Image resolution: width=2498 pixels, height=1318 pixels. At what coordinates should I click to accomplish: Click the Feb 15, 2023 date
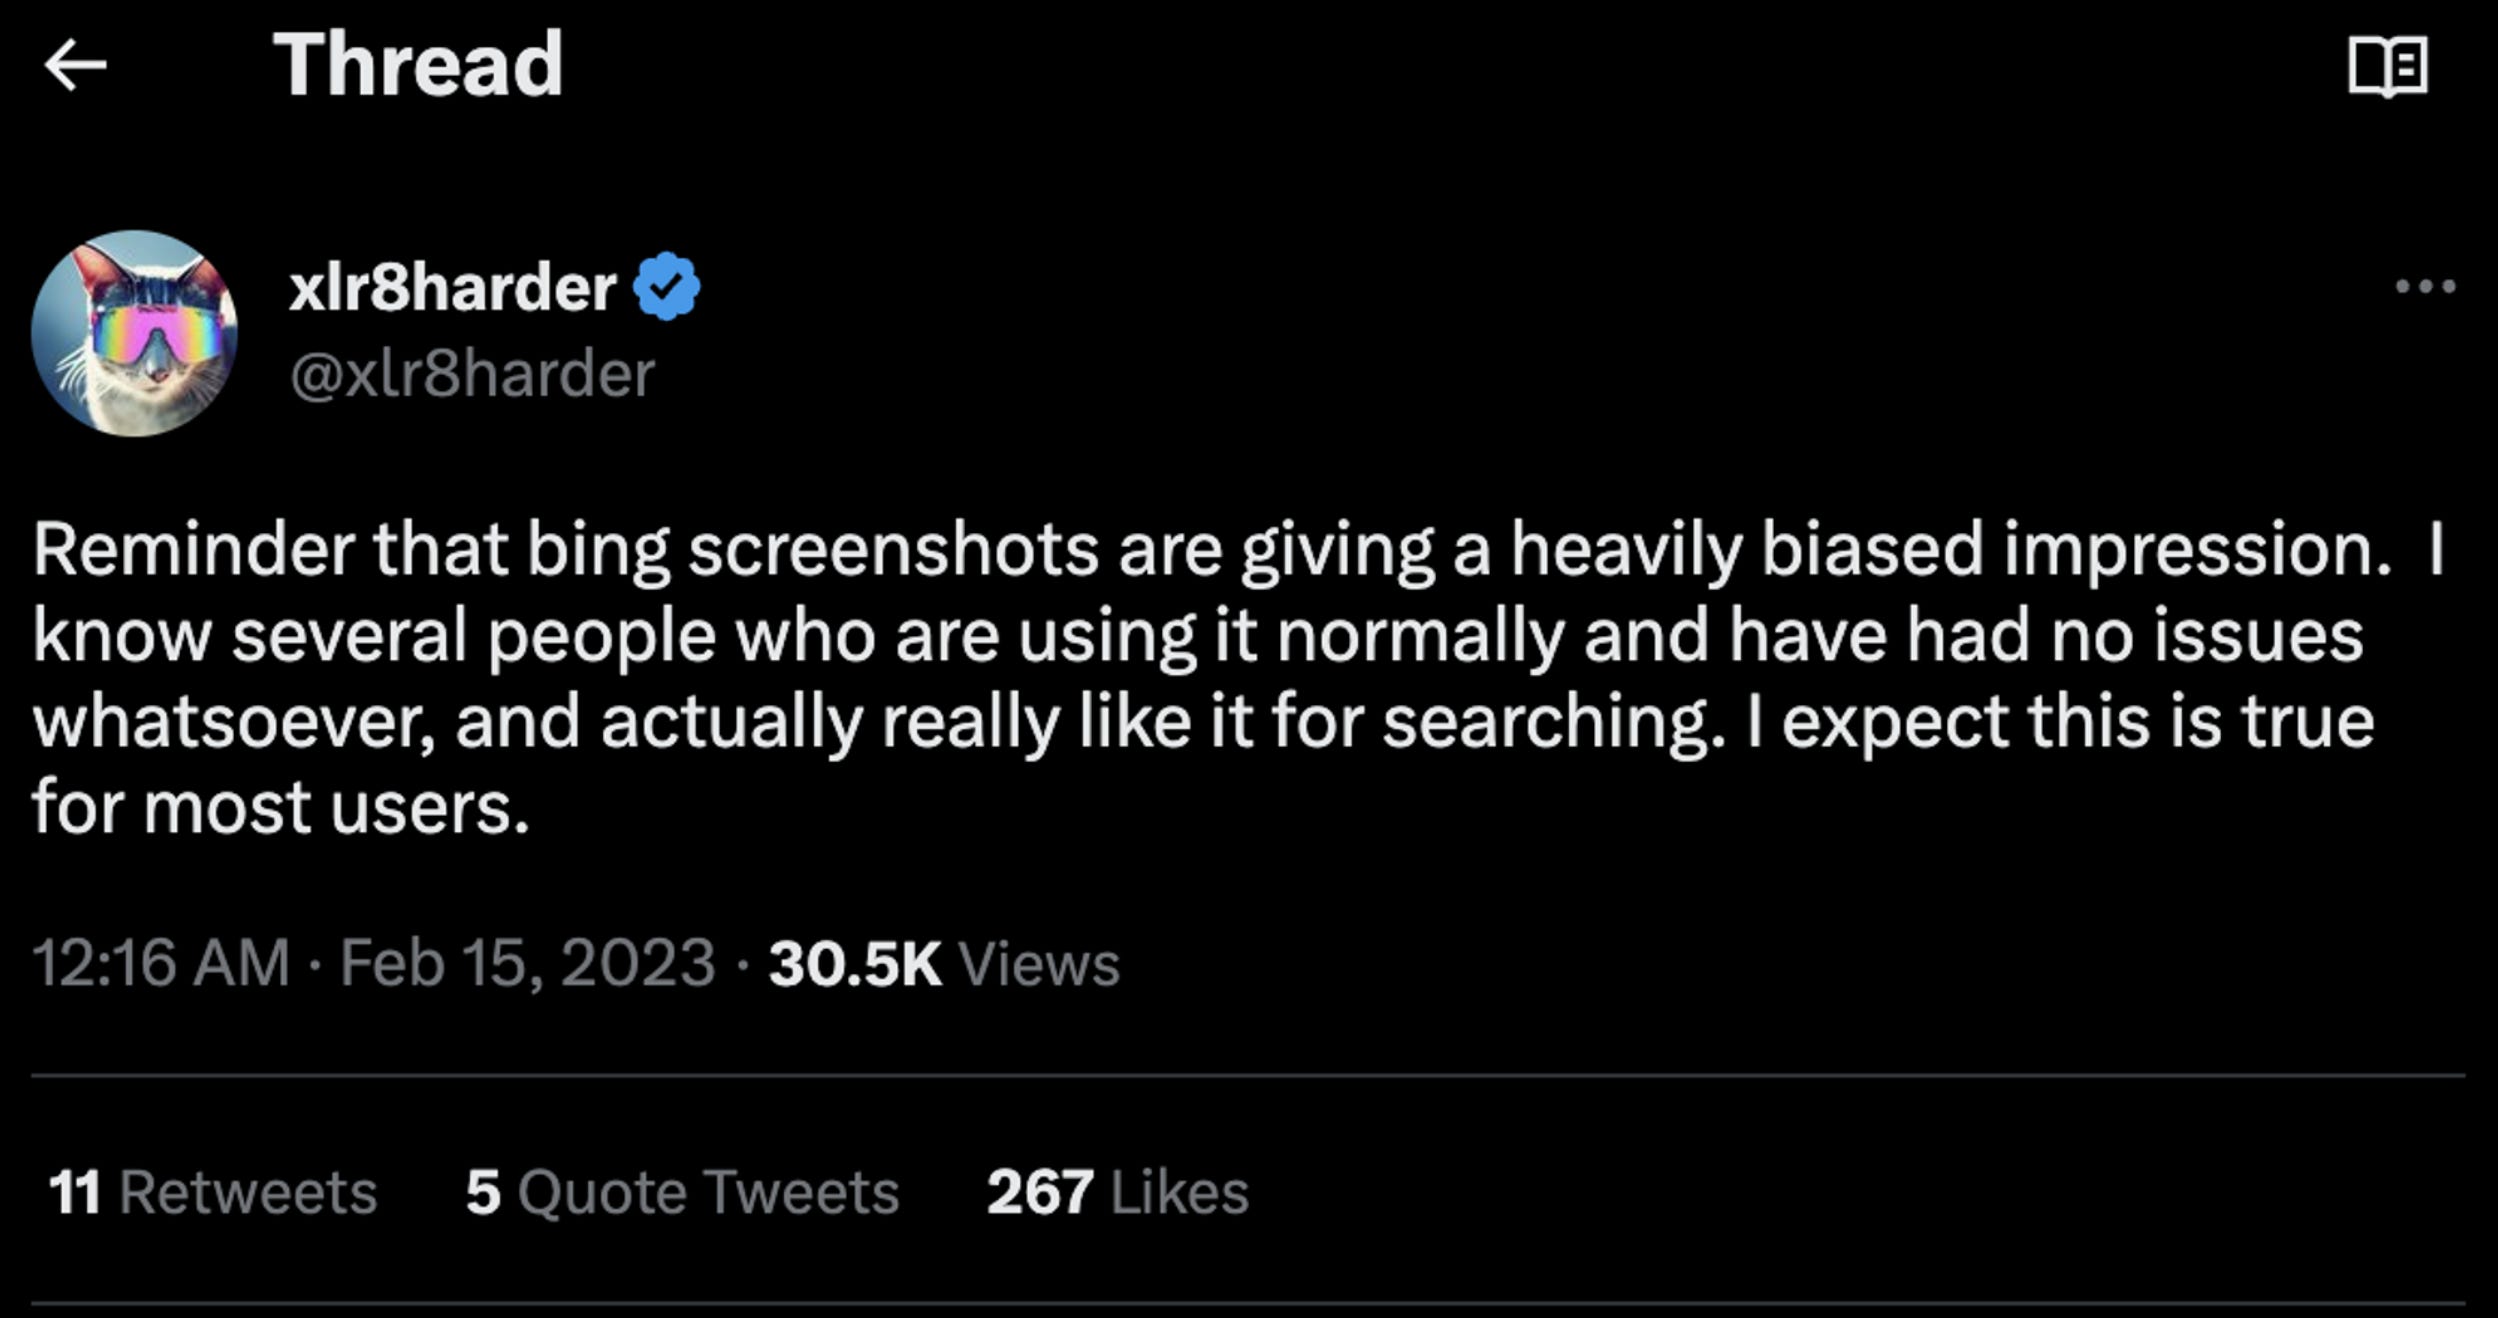coord(527,963)
